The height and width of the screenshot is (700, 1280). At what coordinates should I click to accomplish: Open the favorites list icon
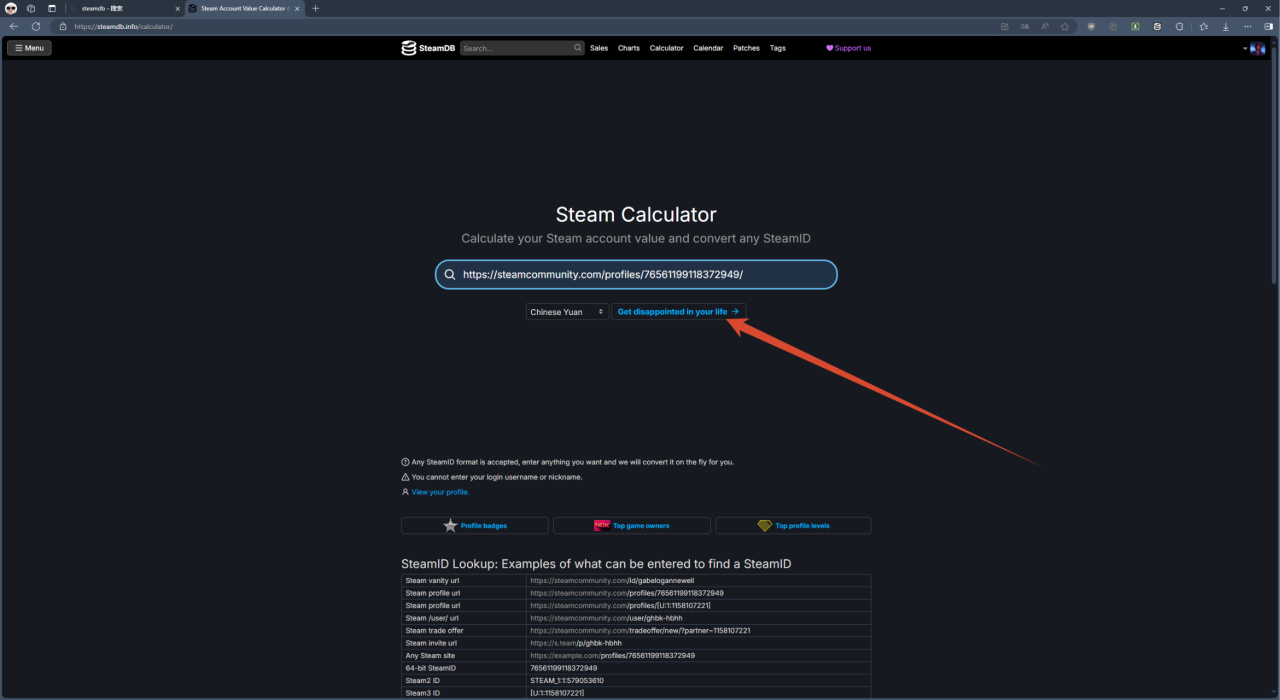tap(1204, 26)
